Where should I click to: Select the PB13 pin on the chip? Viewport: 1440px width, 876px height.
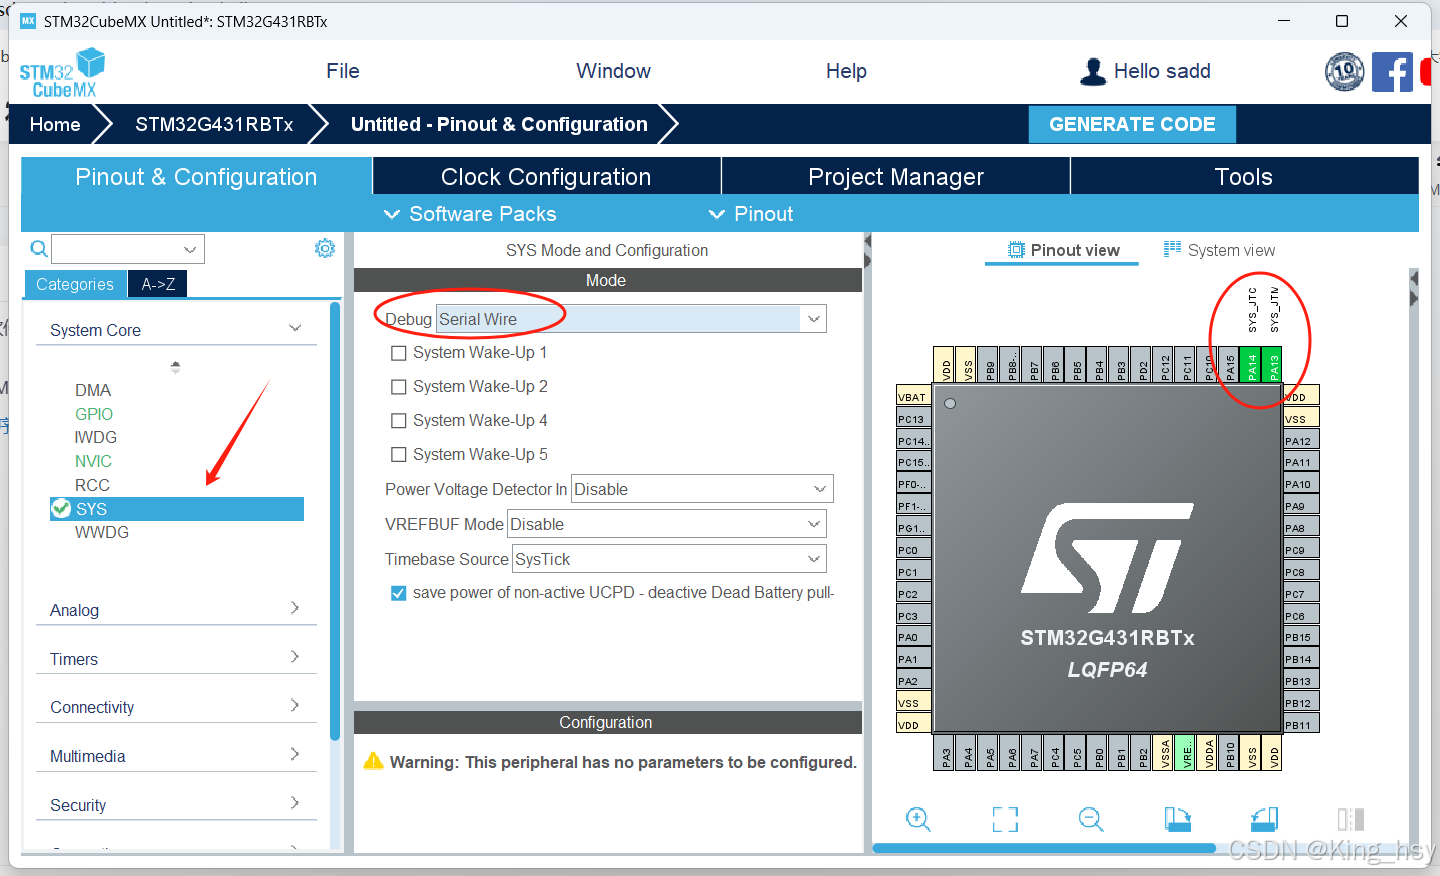click(x=1301, y=680)
